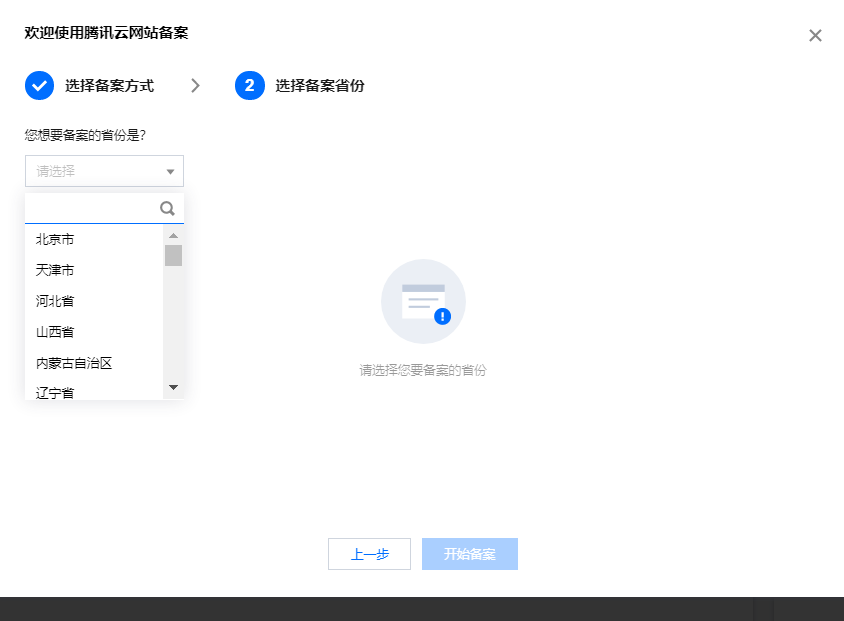
Task: Select step 选择备案方式
Action: (x=109, y=86)
